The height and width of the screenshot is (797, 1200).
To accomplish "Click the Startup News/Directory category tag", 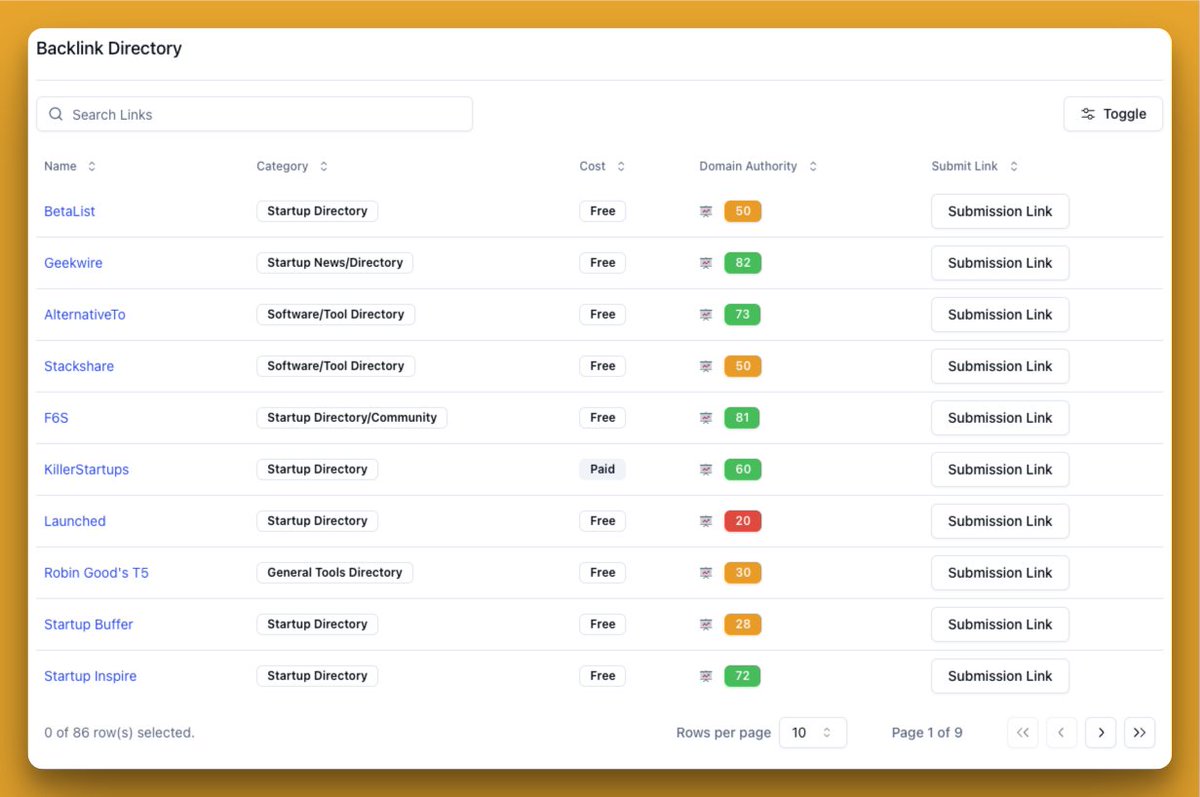I will pos(335,263).
